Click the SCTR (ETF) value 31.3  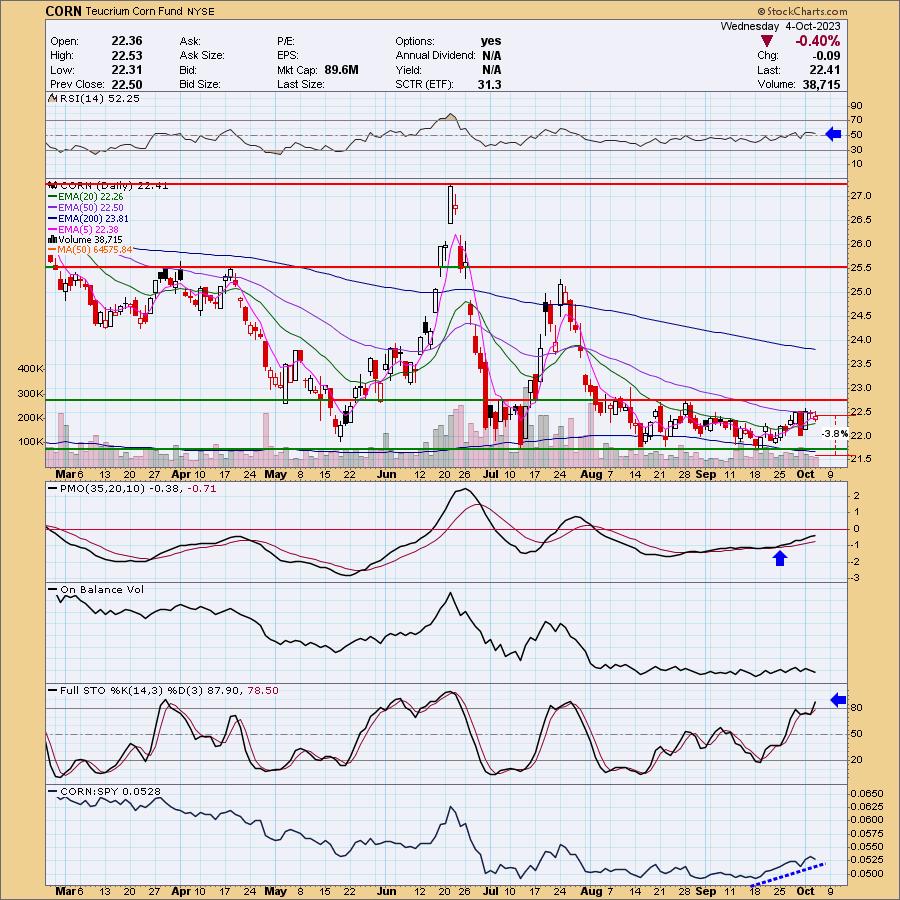pos(489,84)
